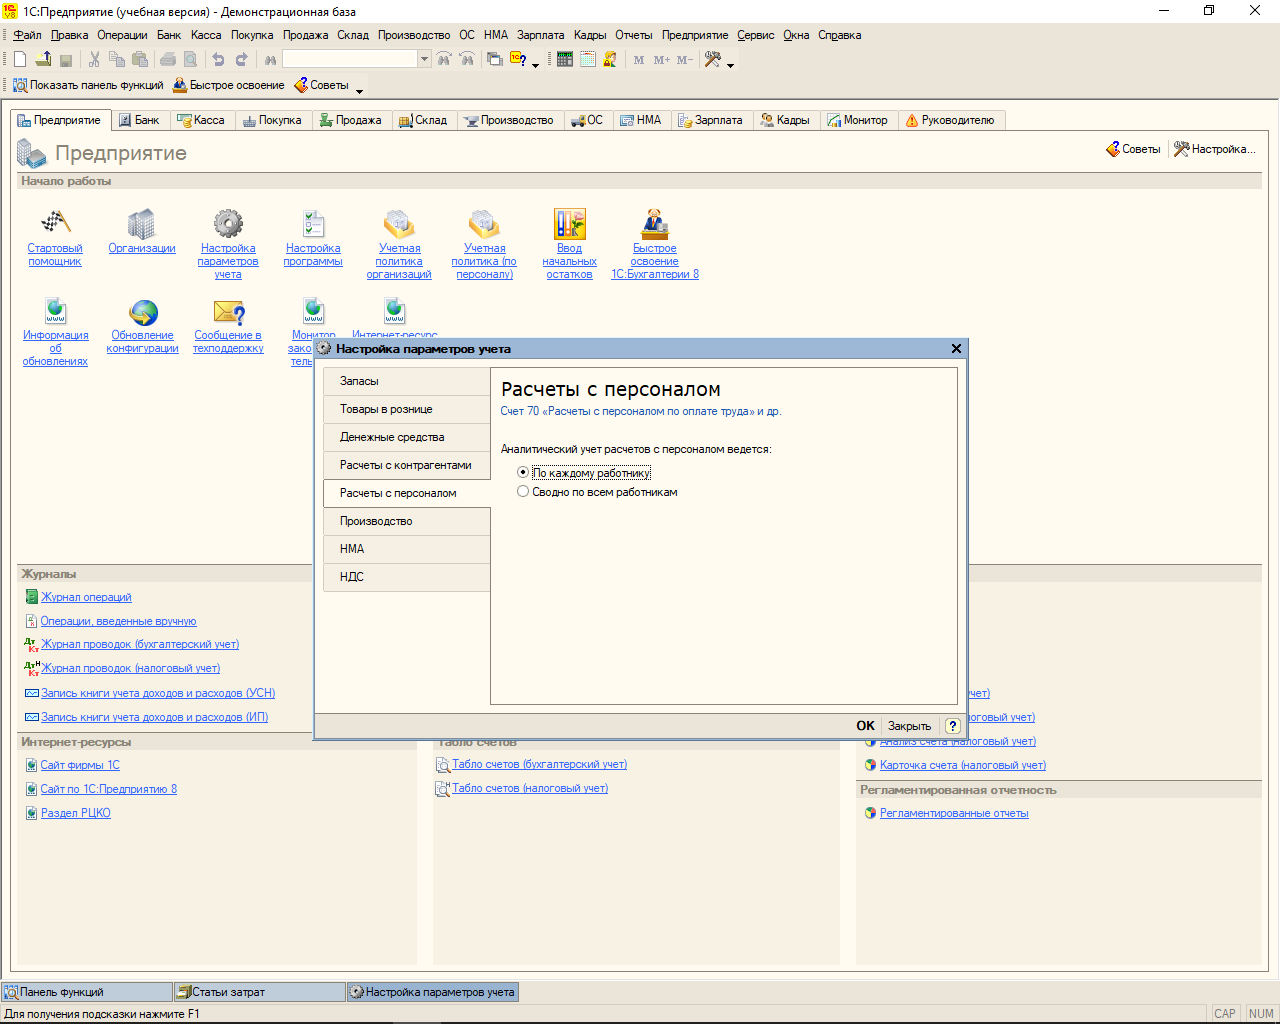Select Запасы section in dialog
Viewport: 1280px width, 1024px height.
point(407,381)
